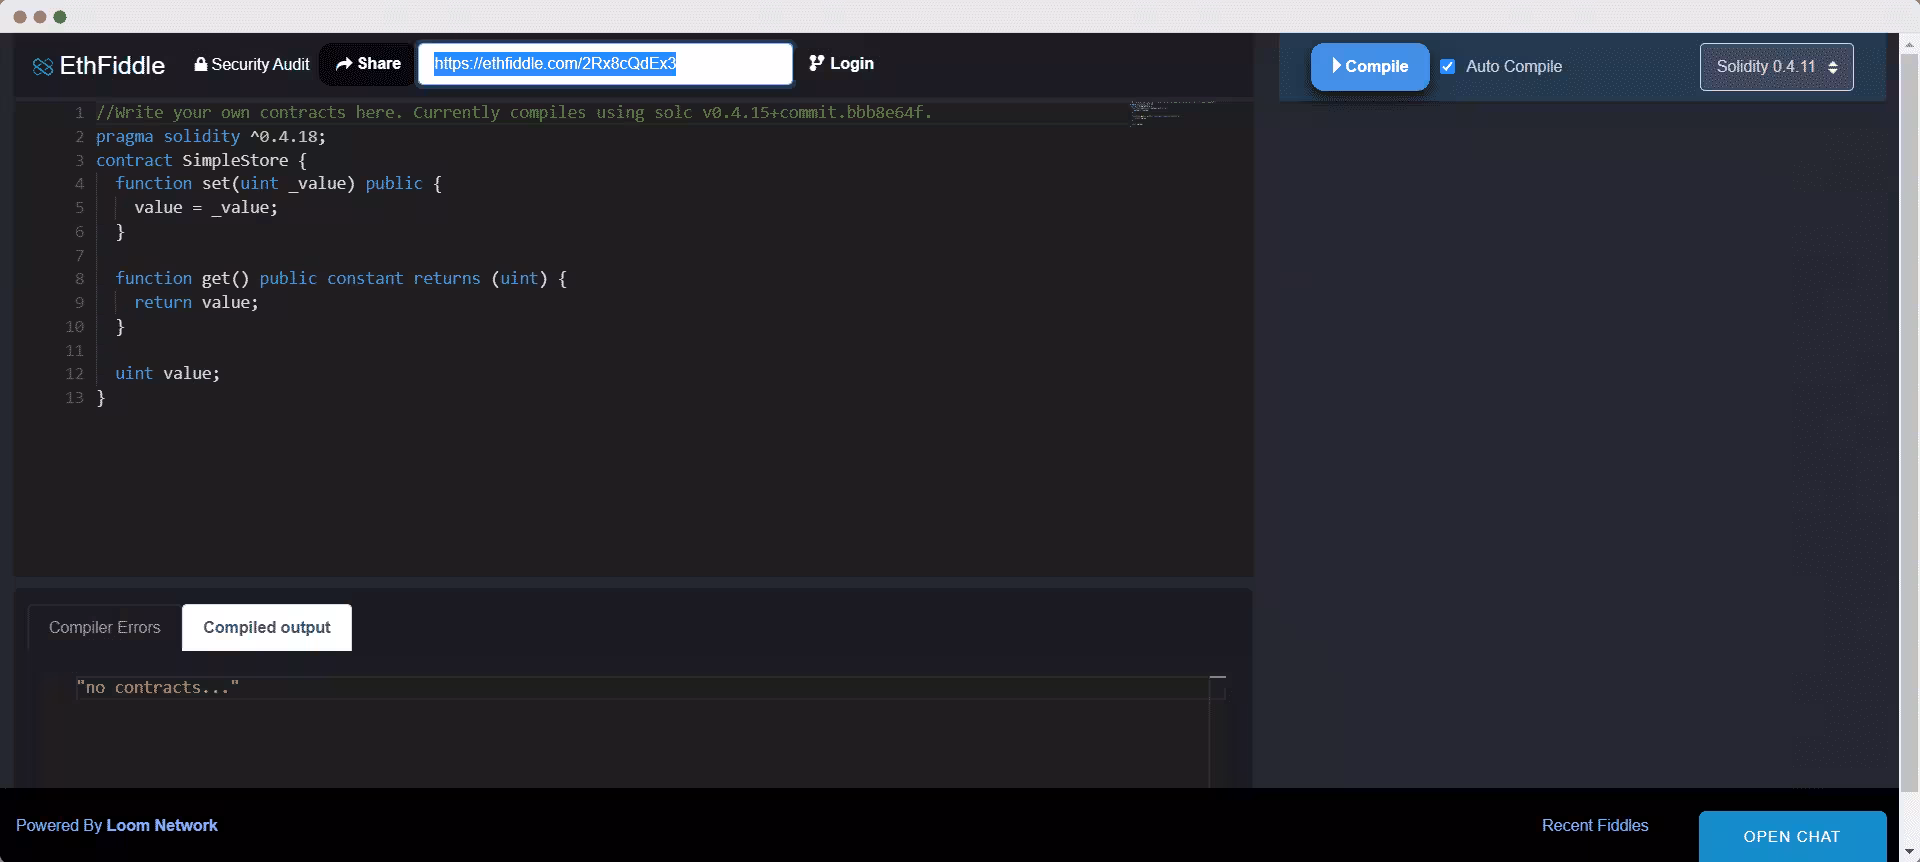Viewport: 1920px width, 862px height.
Task: Click the EthFiddle title text
Action: pyautogui.click(x=112, y=66)
